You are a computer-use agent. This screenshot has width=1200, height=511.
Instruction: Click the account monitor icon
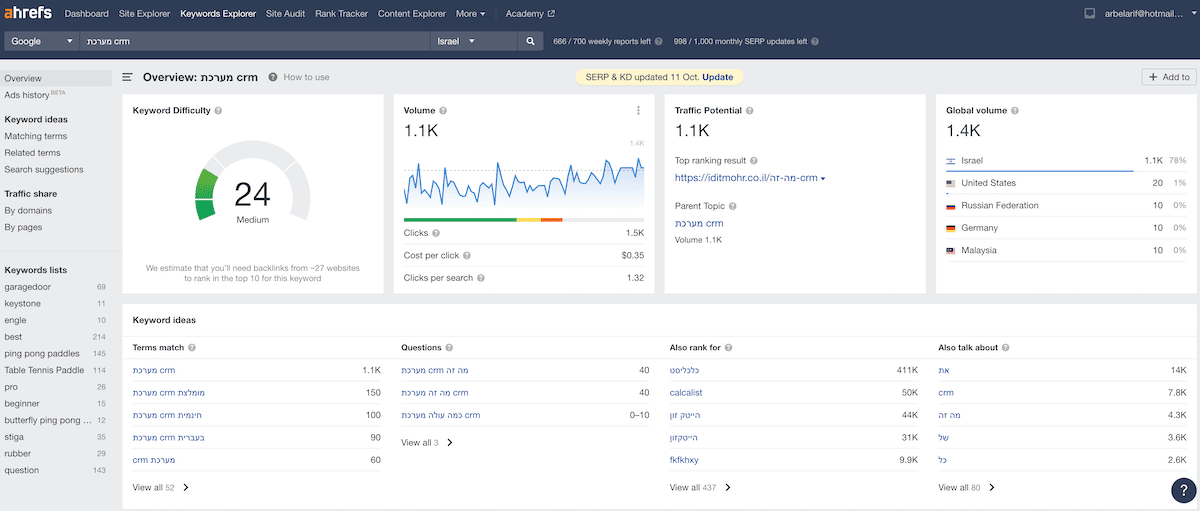tap(1090, 14)
